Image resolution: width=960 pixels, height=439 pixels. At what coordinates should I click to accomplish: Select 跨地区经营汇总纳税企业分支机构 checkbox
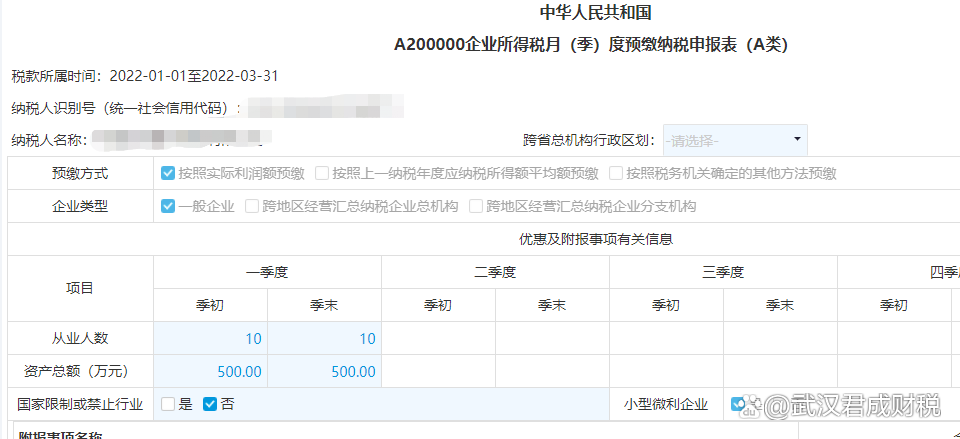(x=476, y=206)
